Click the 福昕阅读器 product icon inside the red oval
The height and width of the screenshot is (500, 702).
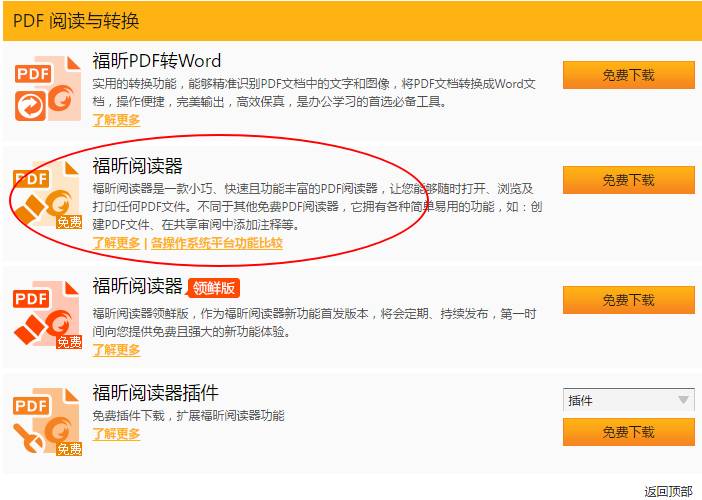coord(47,195)
